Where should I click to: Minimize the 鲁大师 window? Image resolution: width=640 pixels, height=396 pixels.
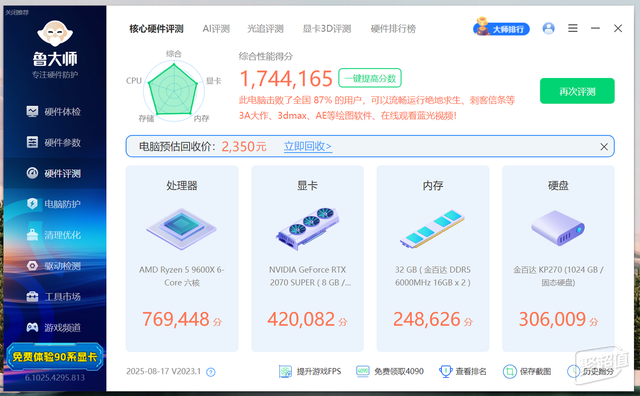[596, 28]
